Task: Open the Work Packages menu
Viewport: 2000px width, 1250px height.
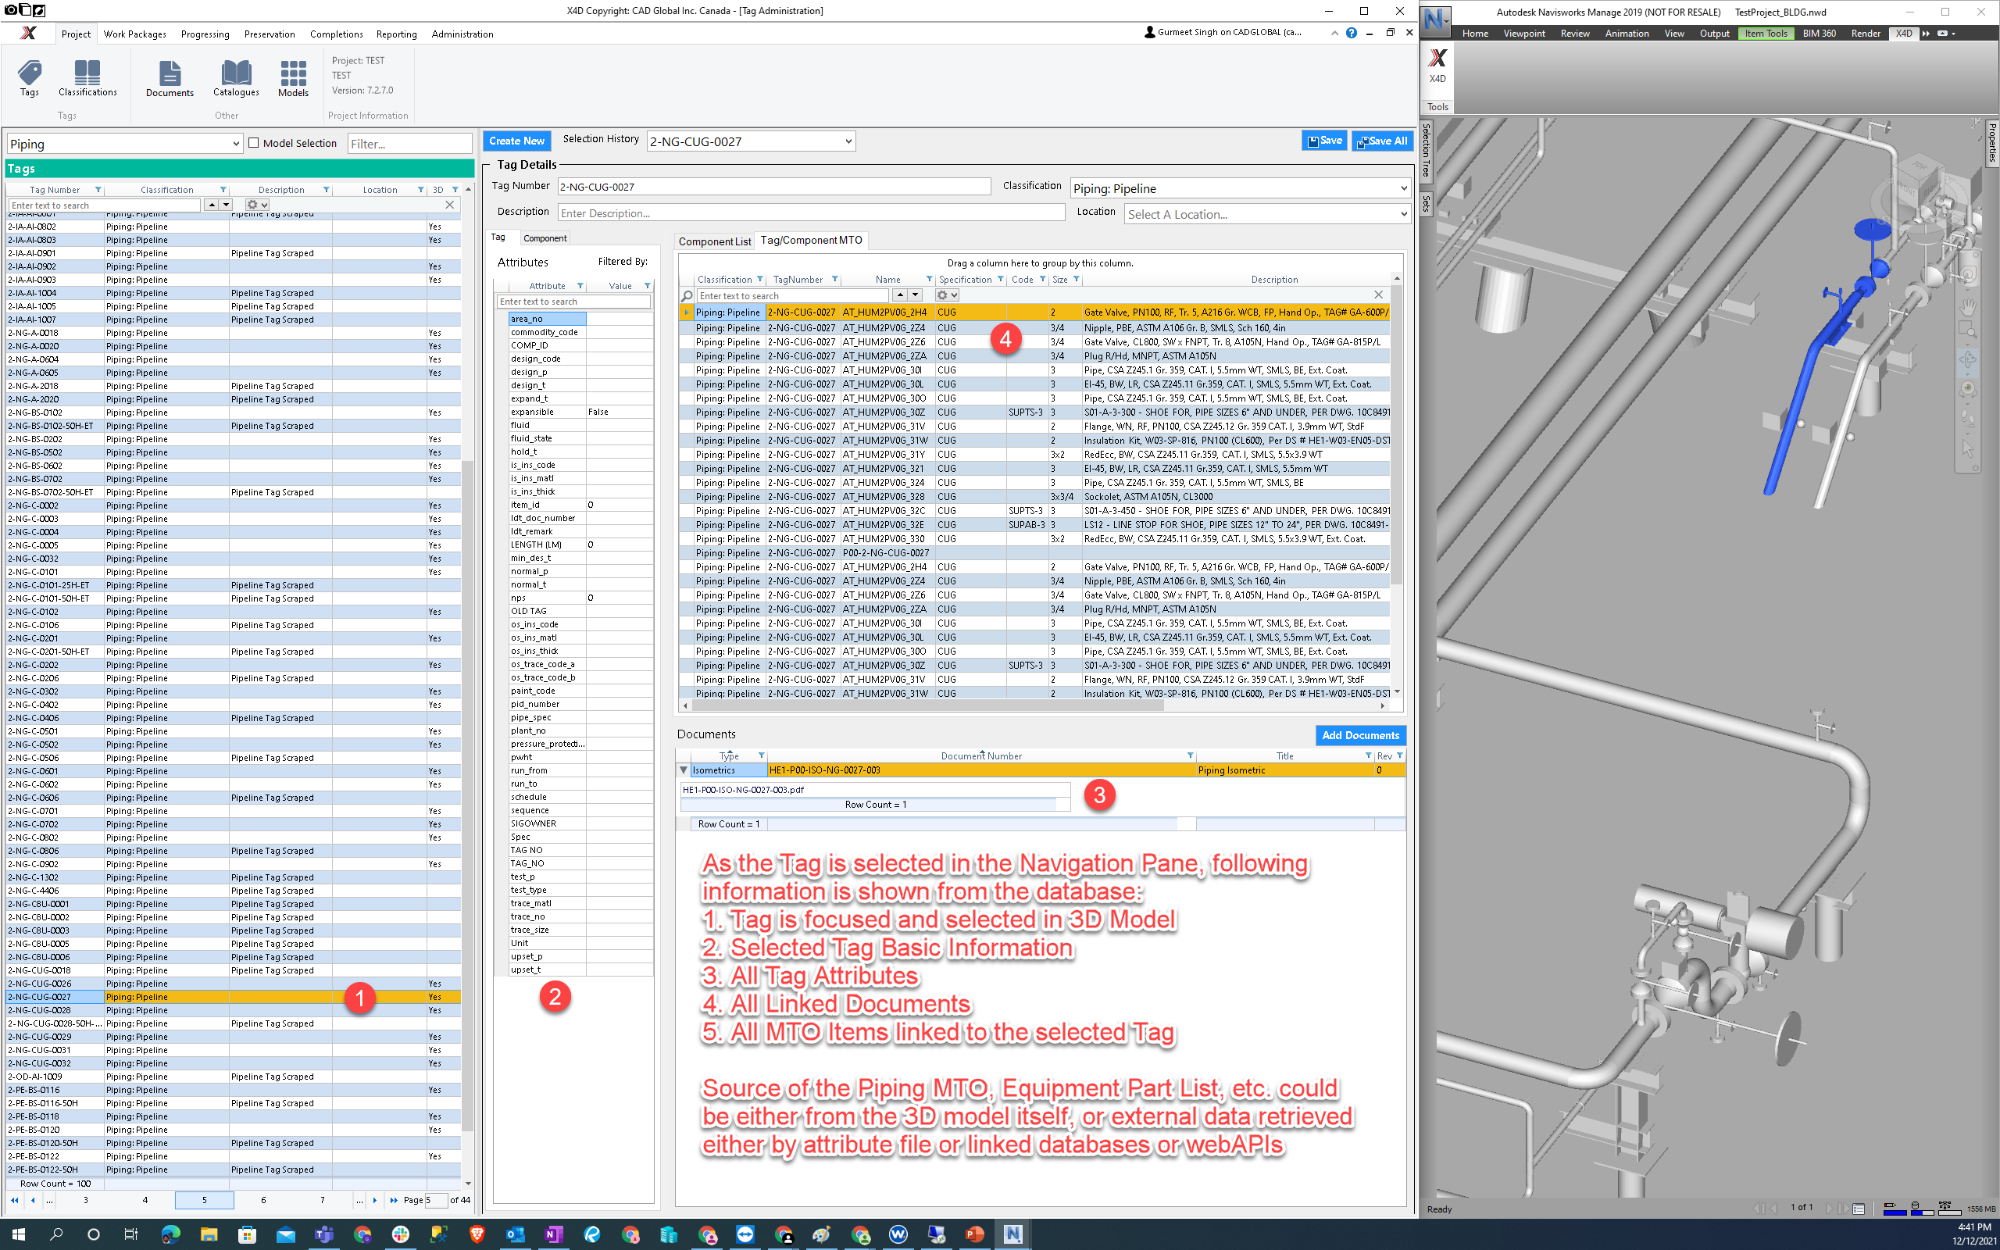Action: (x=135, y=34)
